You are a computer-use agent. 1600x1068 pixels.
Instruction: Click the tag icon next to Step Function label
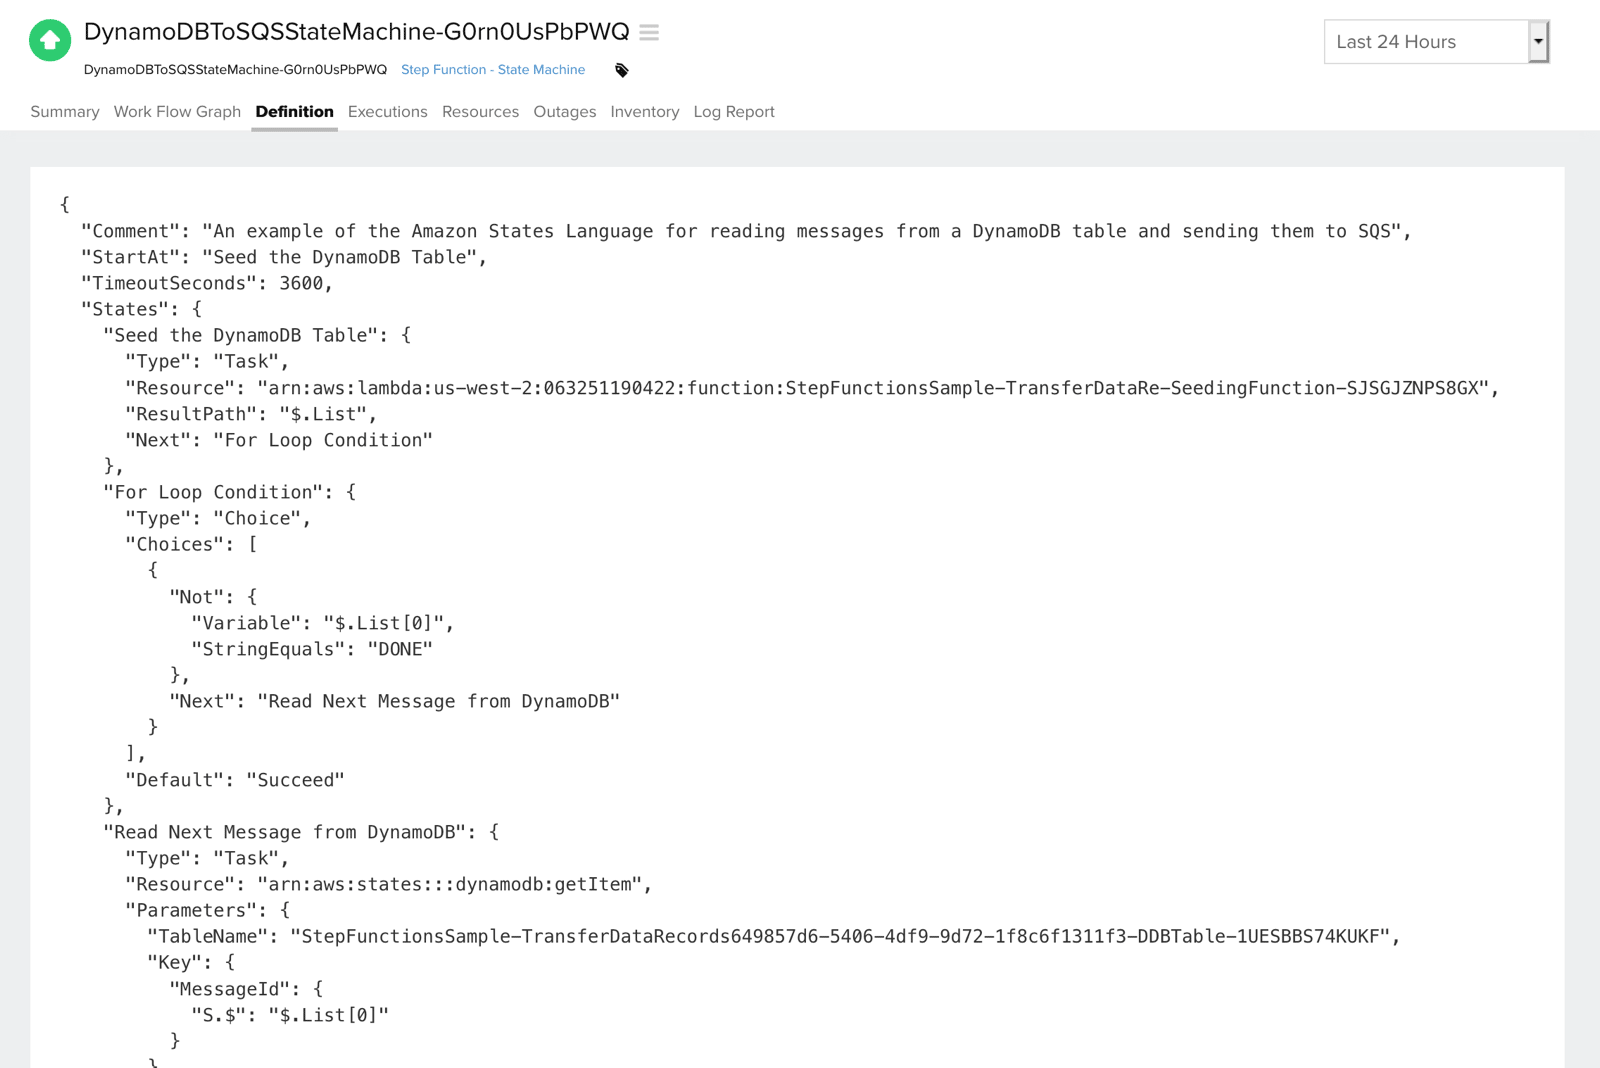pos(622,70)
